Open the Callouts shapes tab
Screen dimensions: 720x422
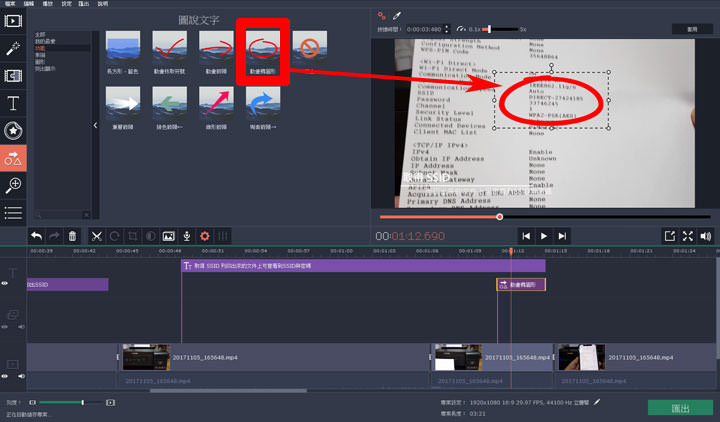click(13, 158)
